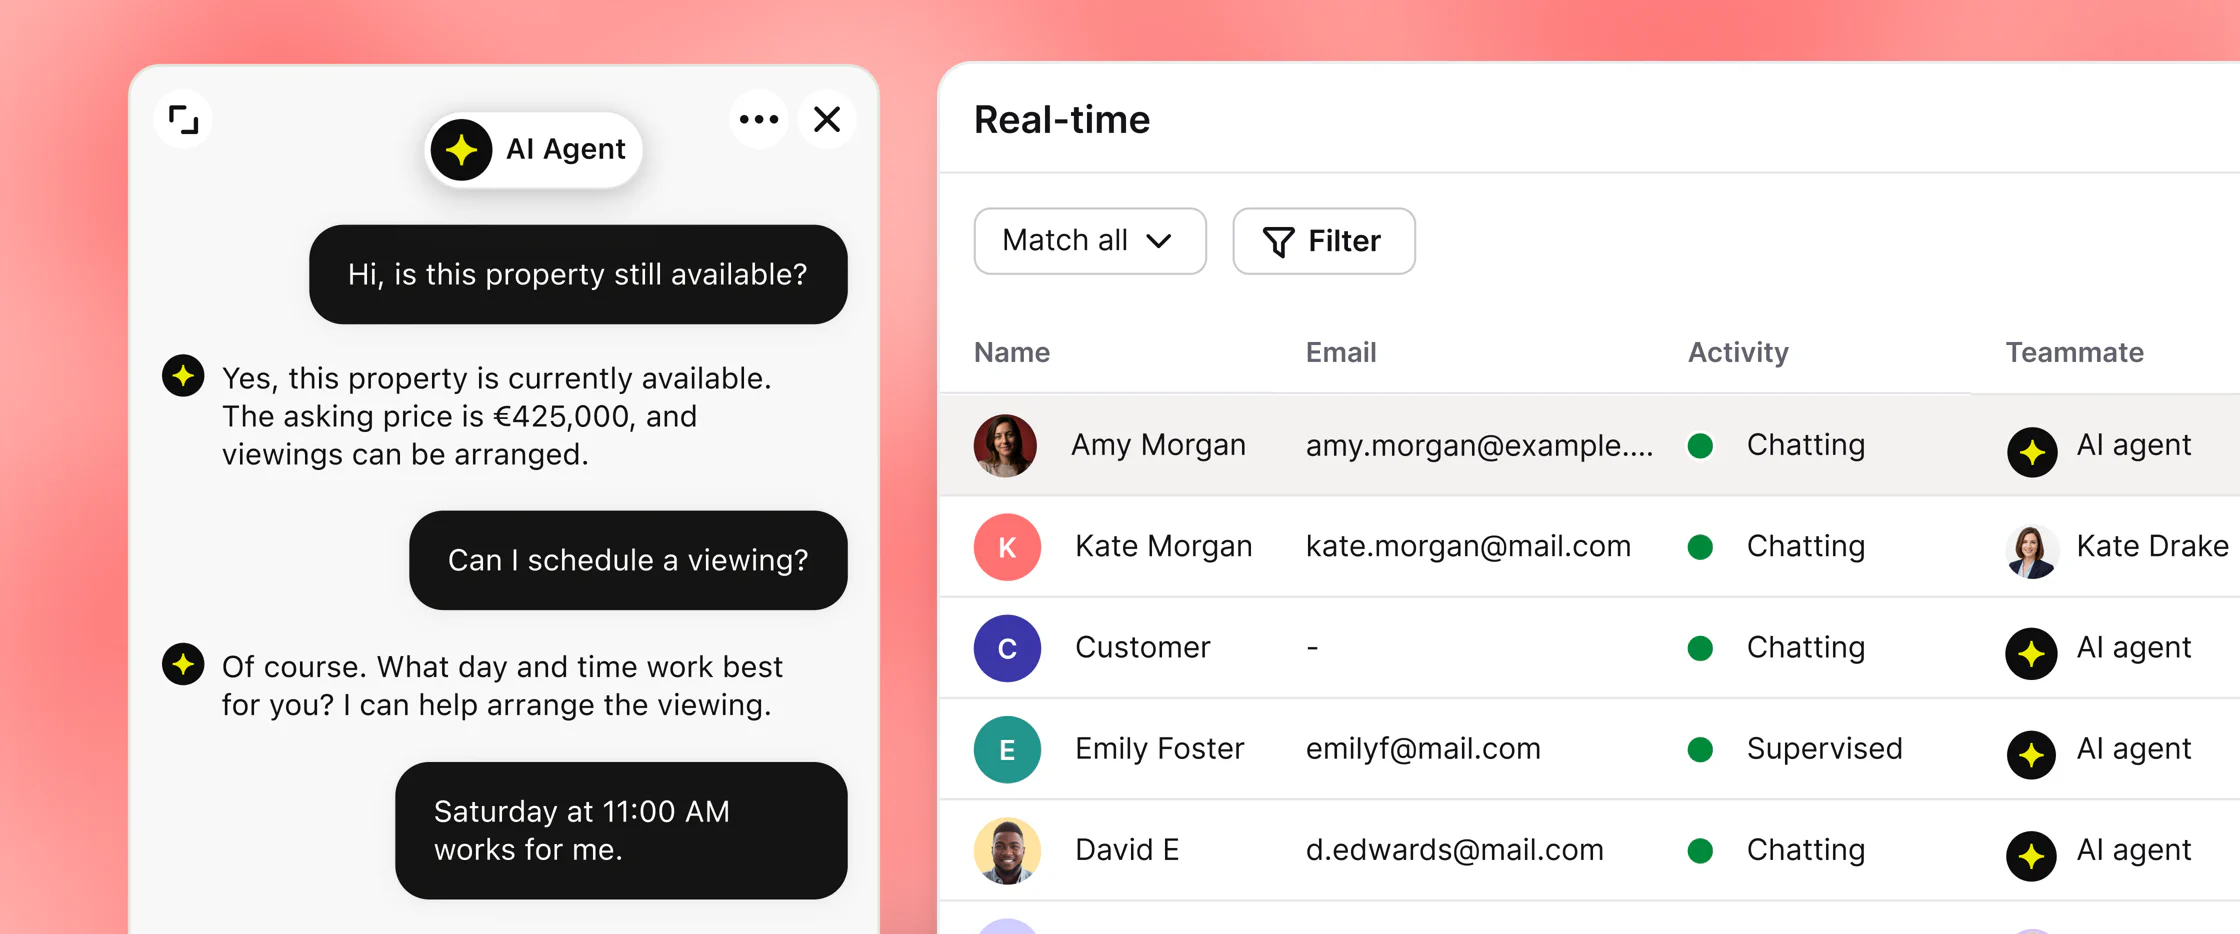This screenshot has height=934, width=2240.
Task: Open the Match all dropdown
Action: click(1090, 241)
